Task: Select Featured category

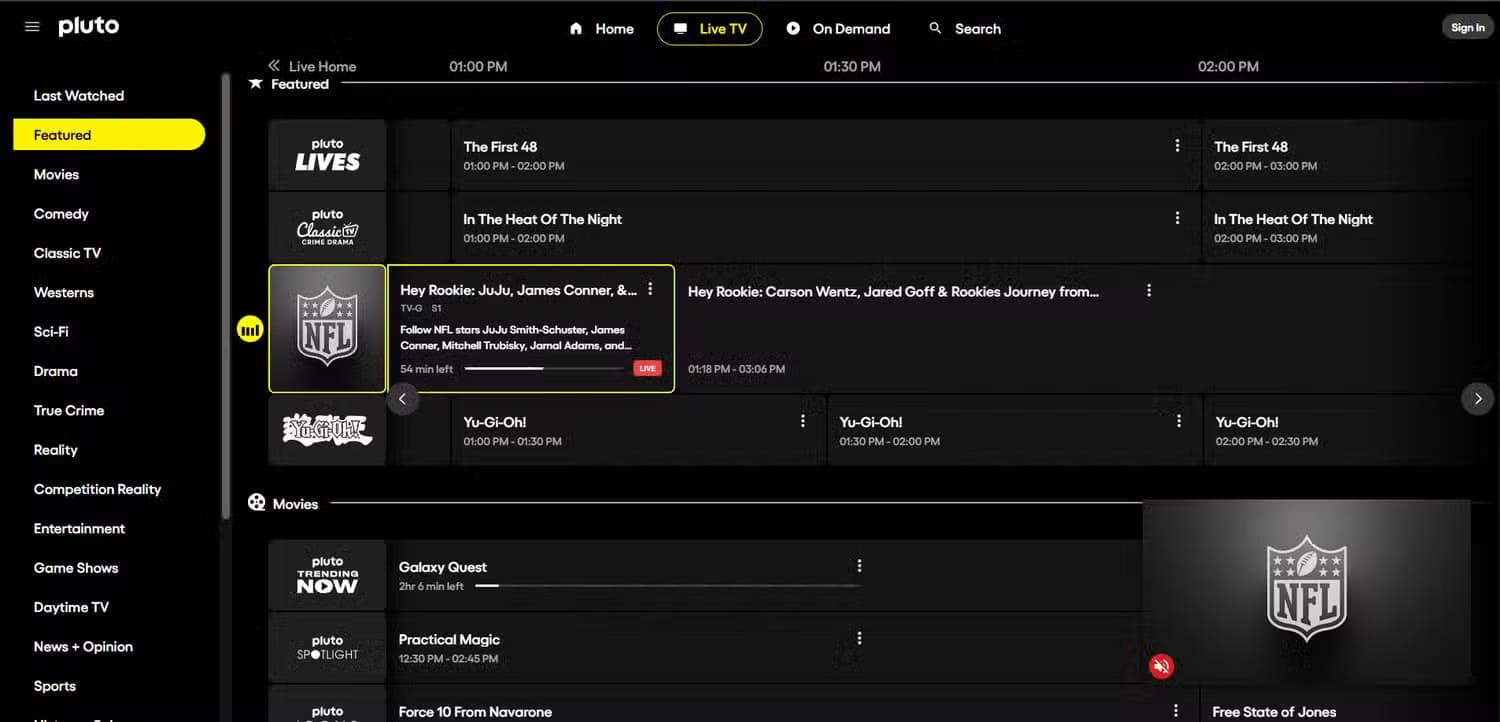Action: point(109,135)
